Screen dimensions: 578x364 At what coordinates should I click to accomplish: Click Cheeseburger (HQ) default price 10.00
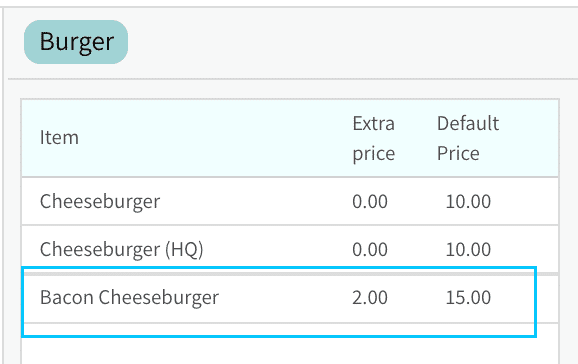pos(468,249)
